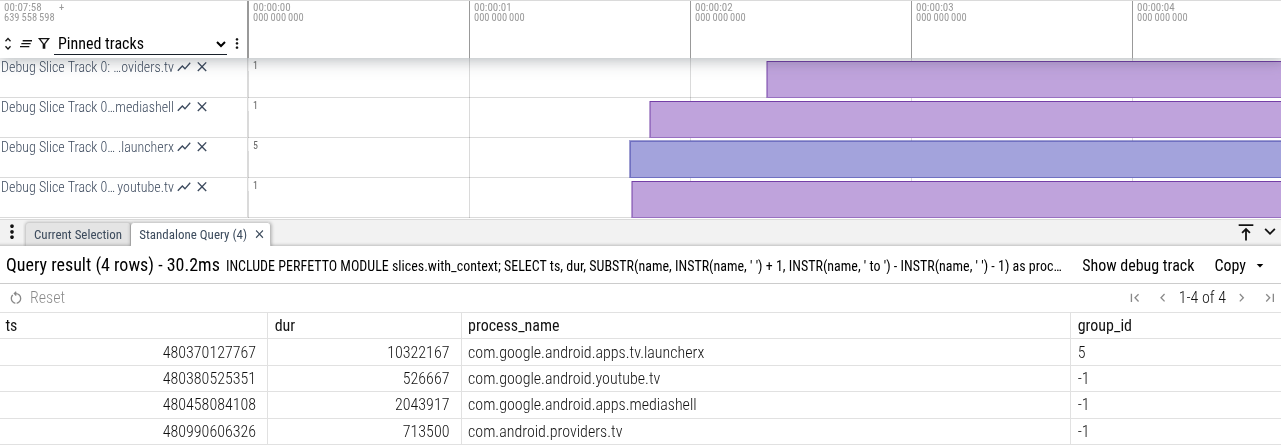
Task: Close the Standalone Query tab
Action: click(x=259, y=235)
